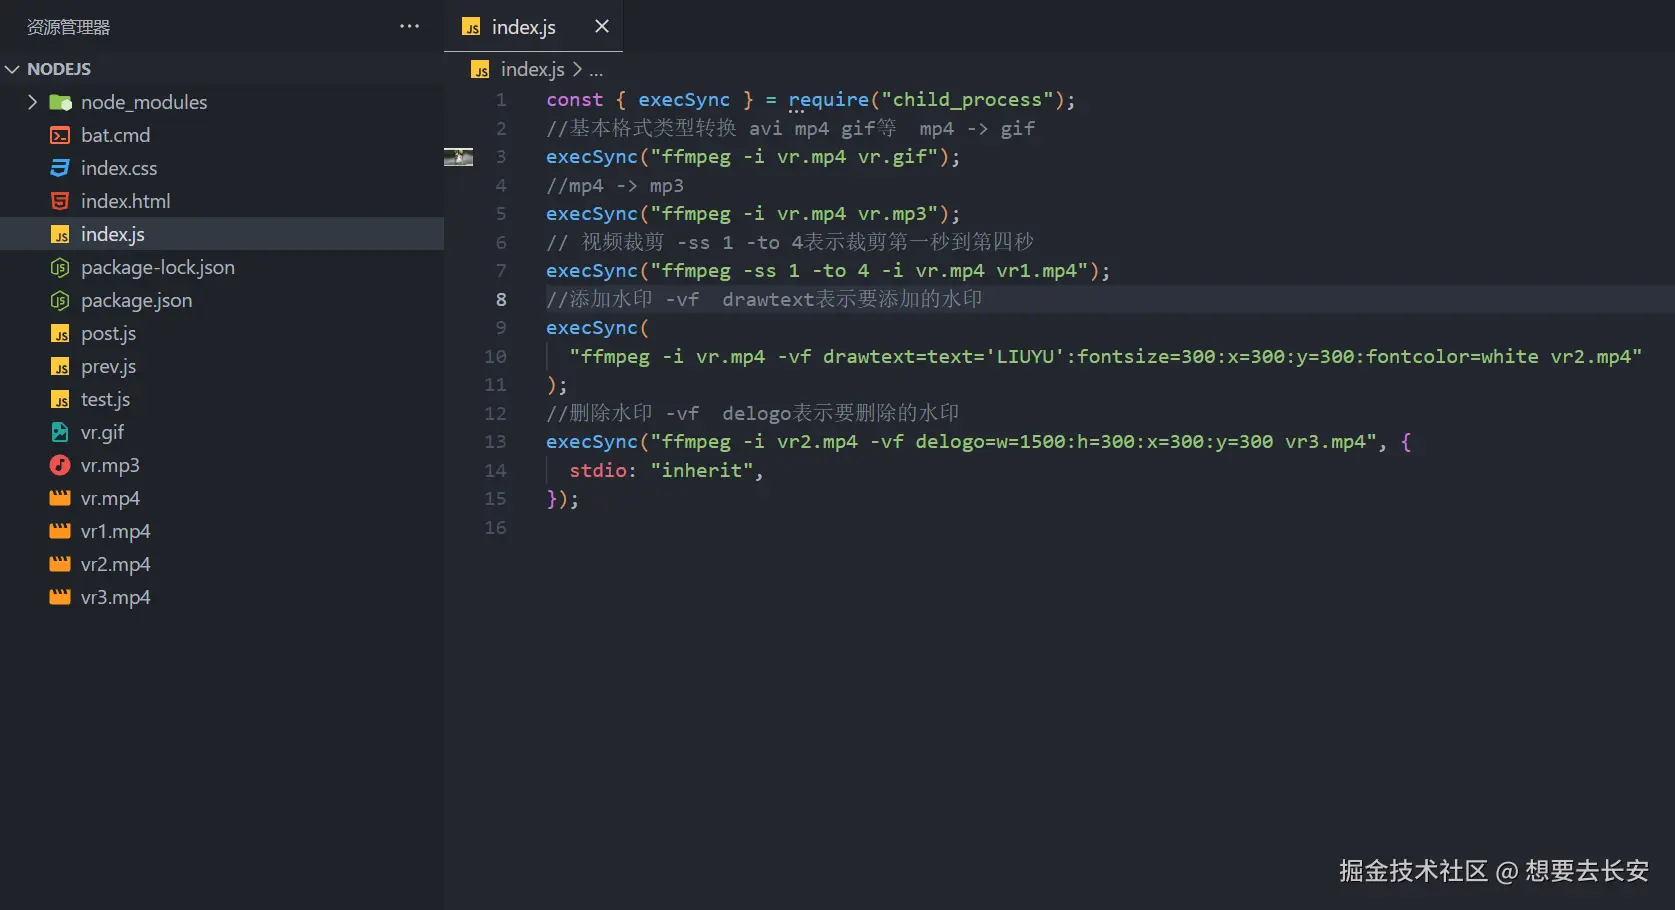
Task: Click the JS icon beside prev.js
Action: coord(60,366)
